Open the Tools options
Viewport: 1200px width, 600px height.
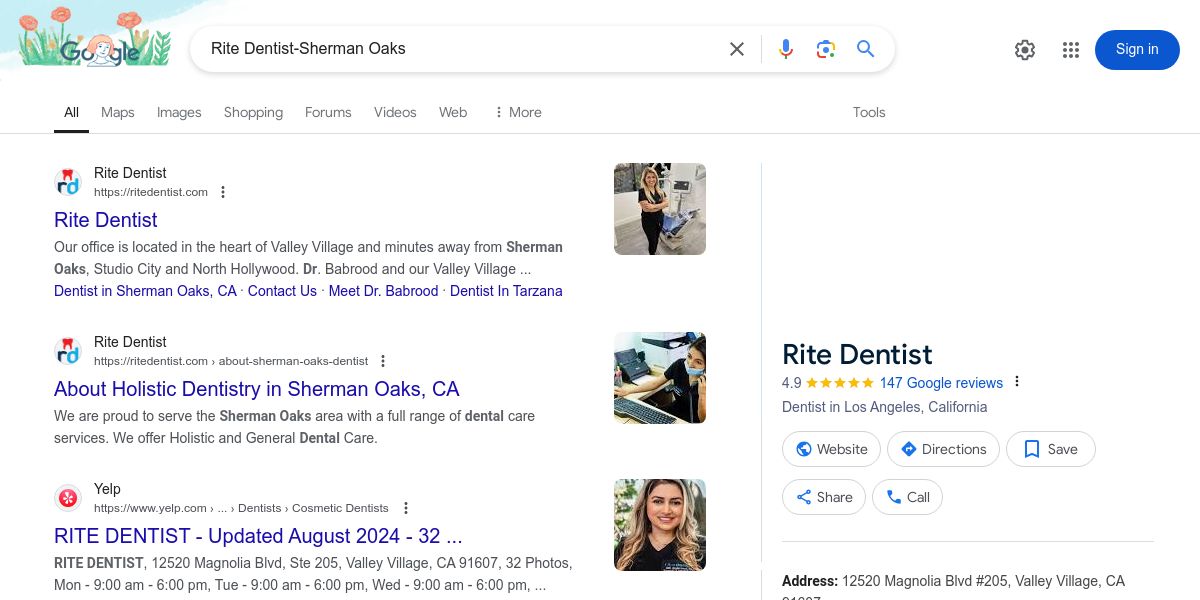869,112
